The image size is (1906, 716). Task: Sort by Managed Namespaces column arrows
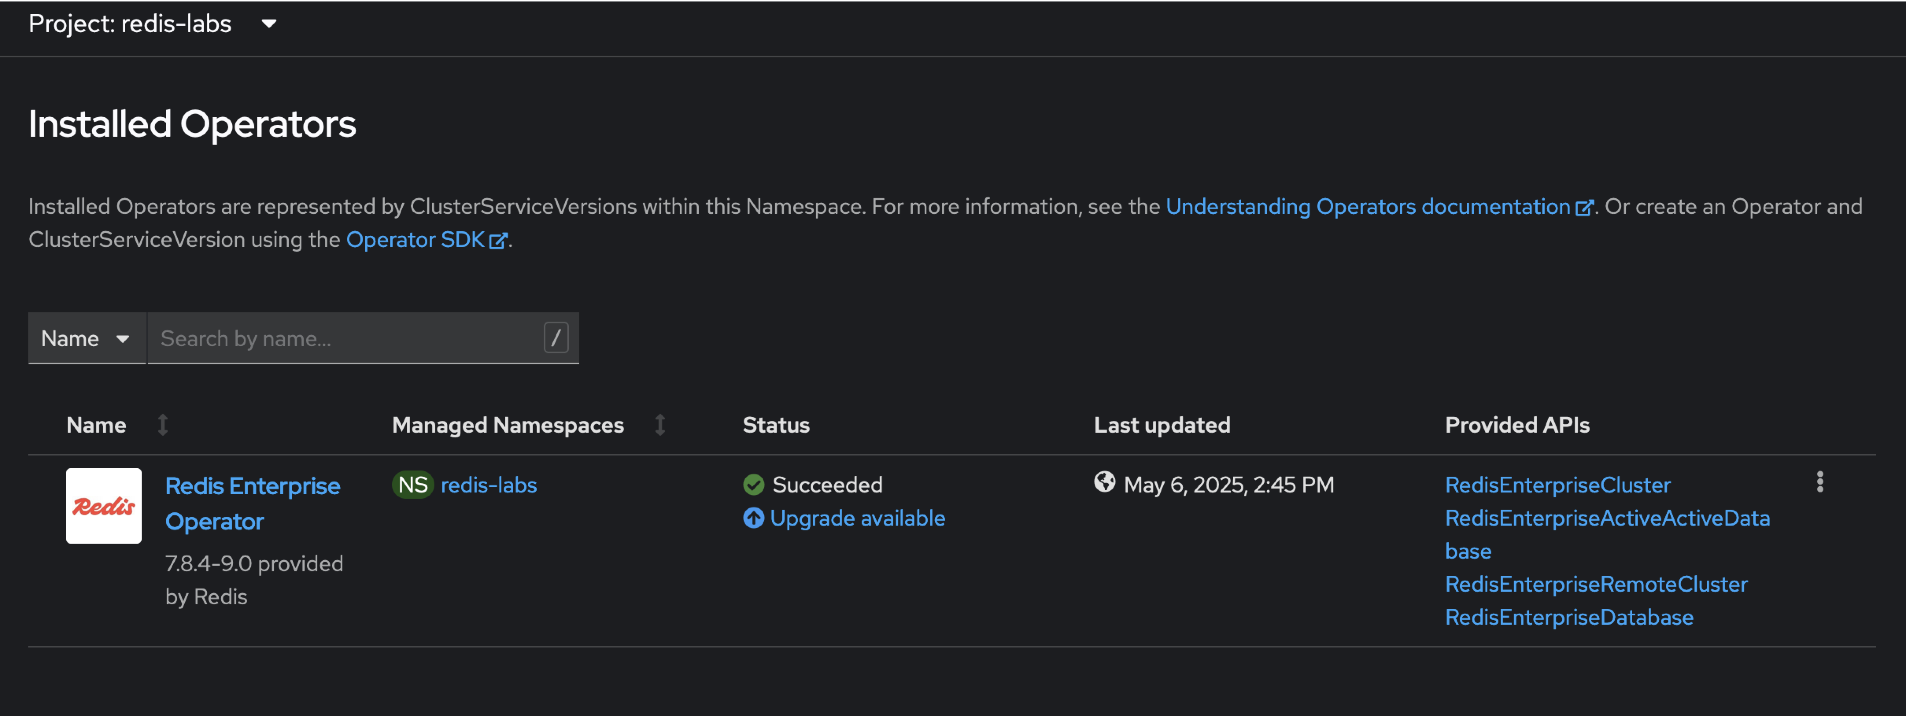coord(660,425)
